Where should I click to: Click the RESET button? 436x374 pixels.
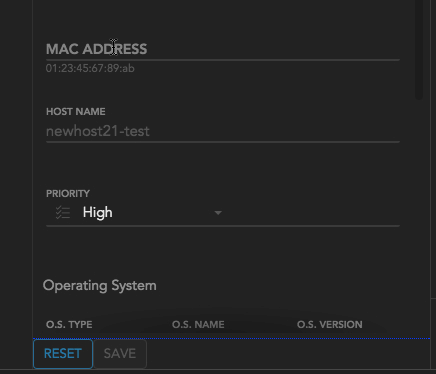click(x=63, y=354)
